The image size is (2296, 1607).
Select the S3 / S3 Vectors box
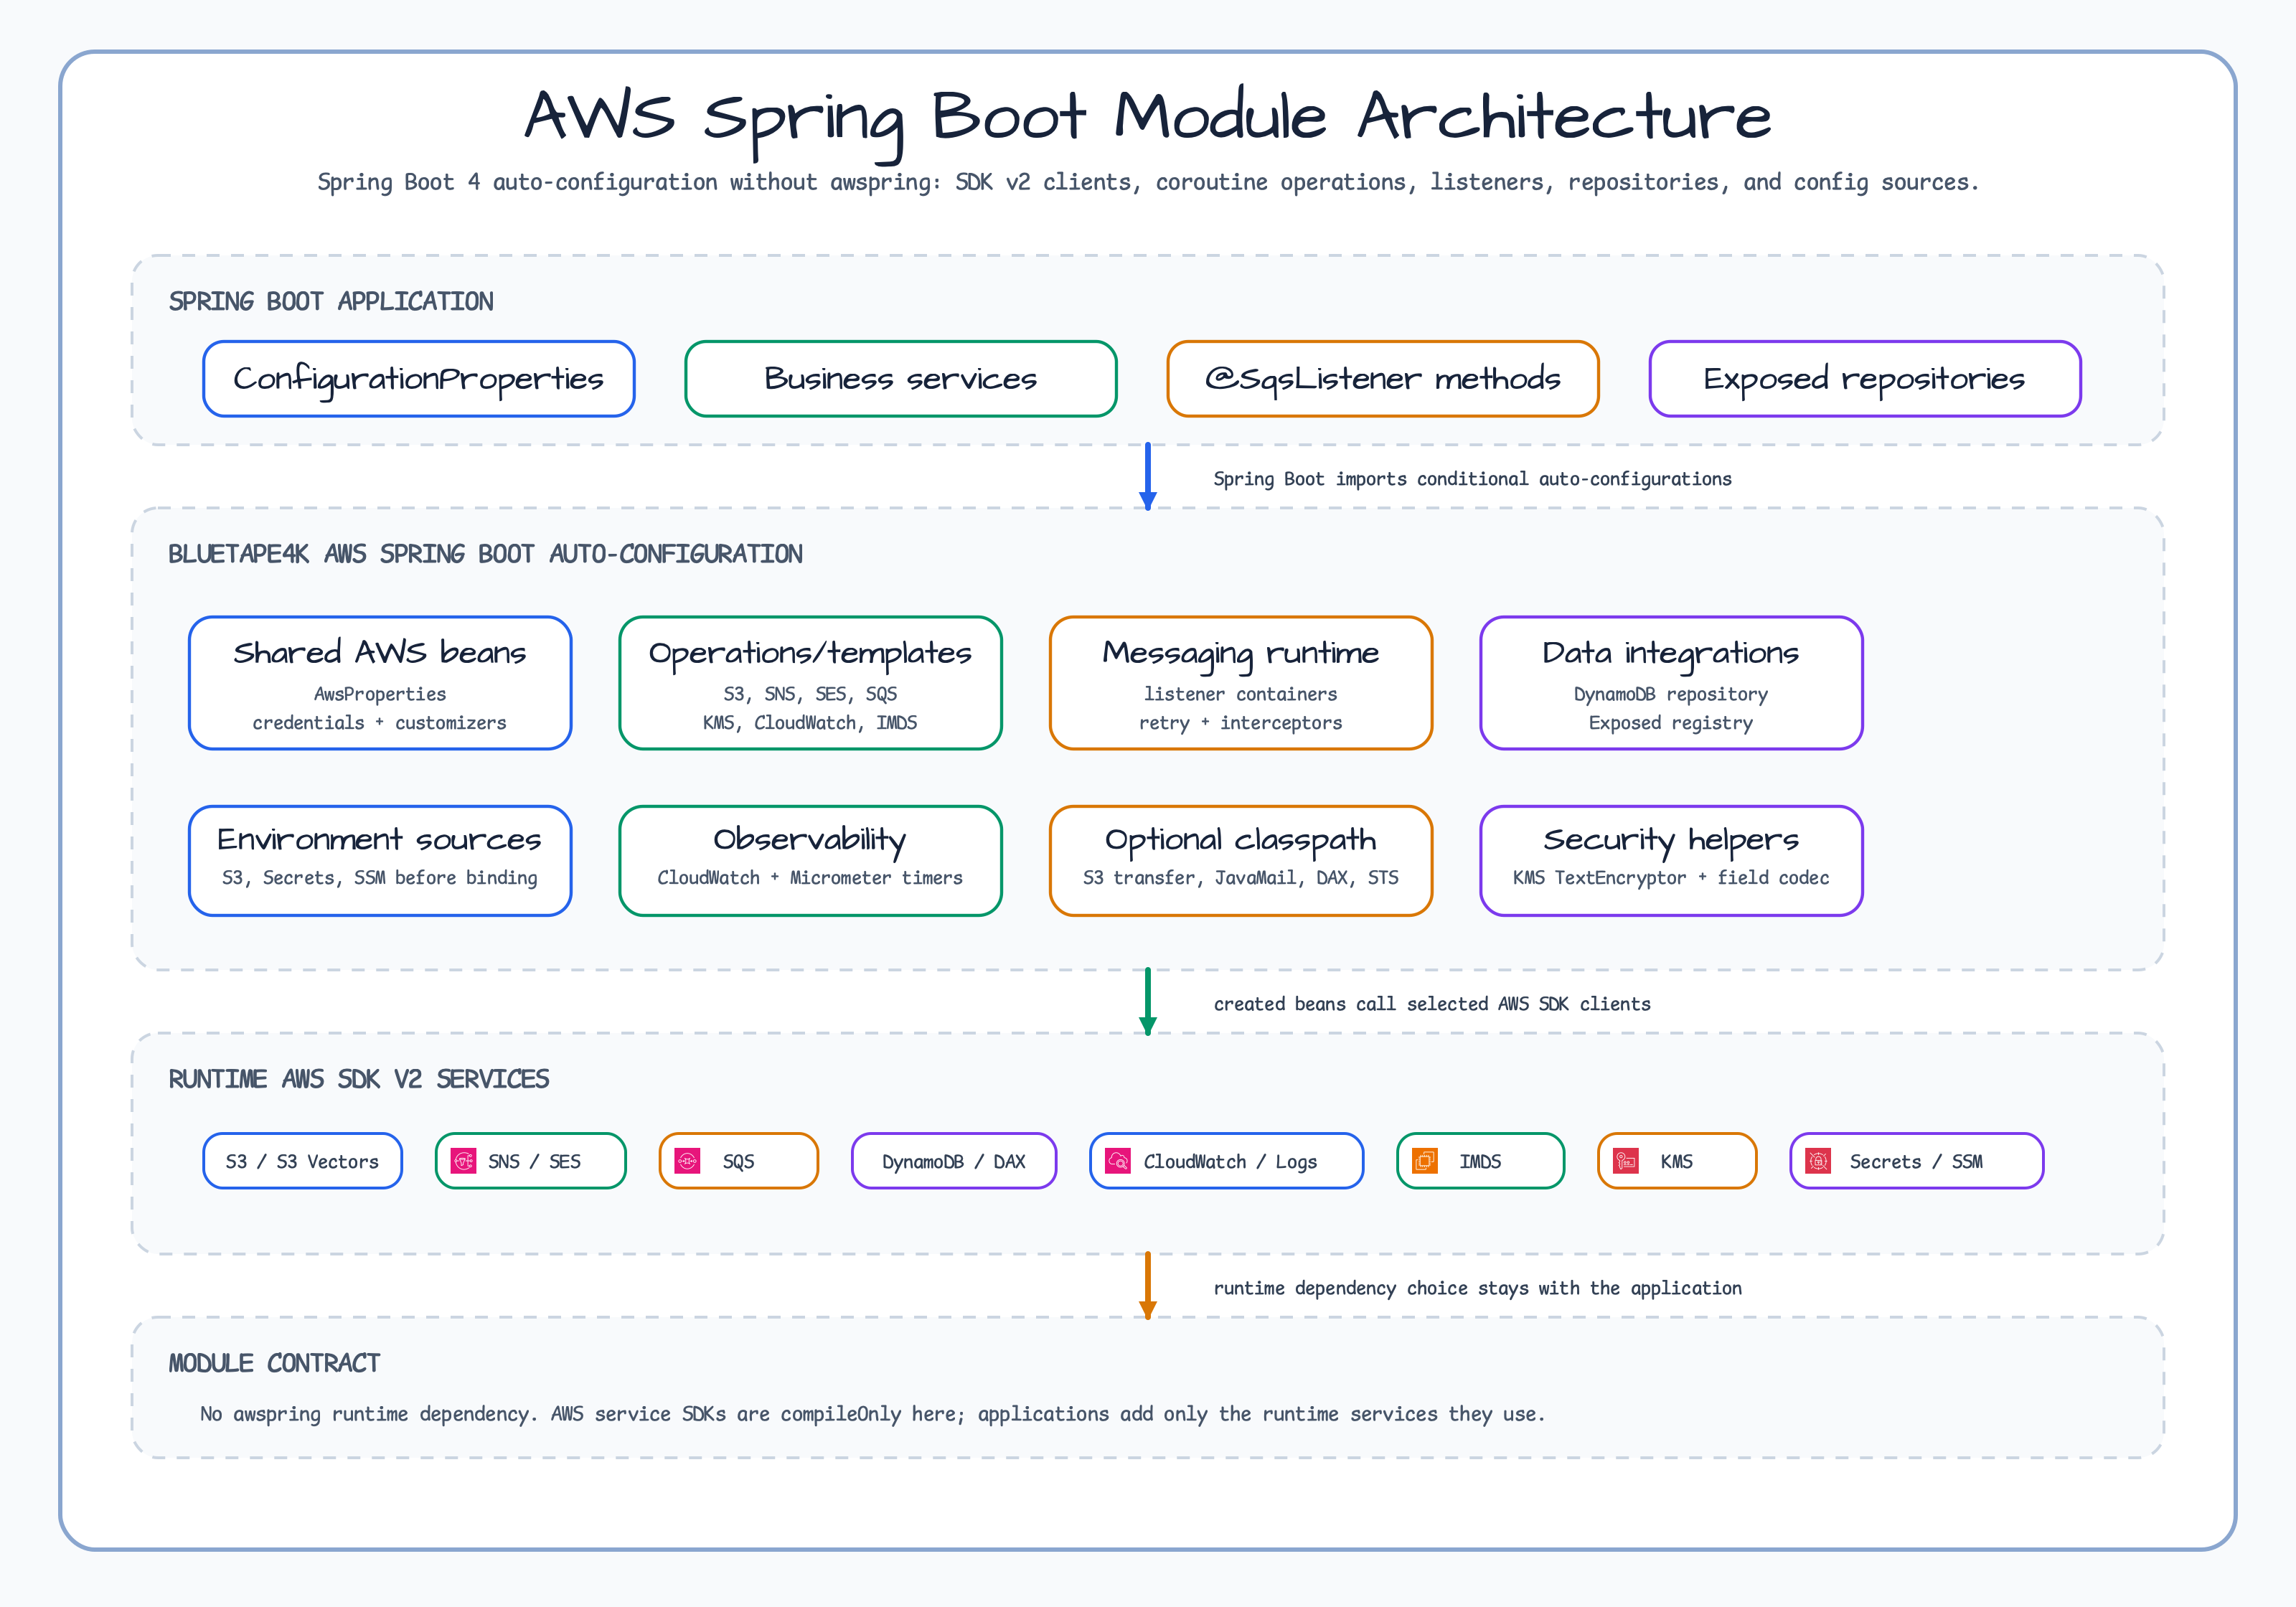point(303,1161)
